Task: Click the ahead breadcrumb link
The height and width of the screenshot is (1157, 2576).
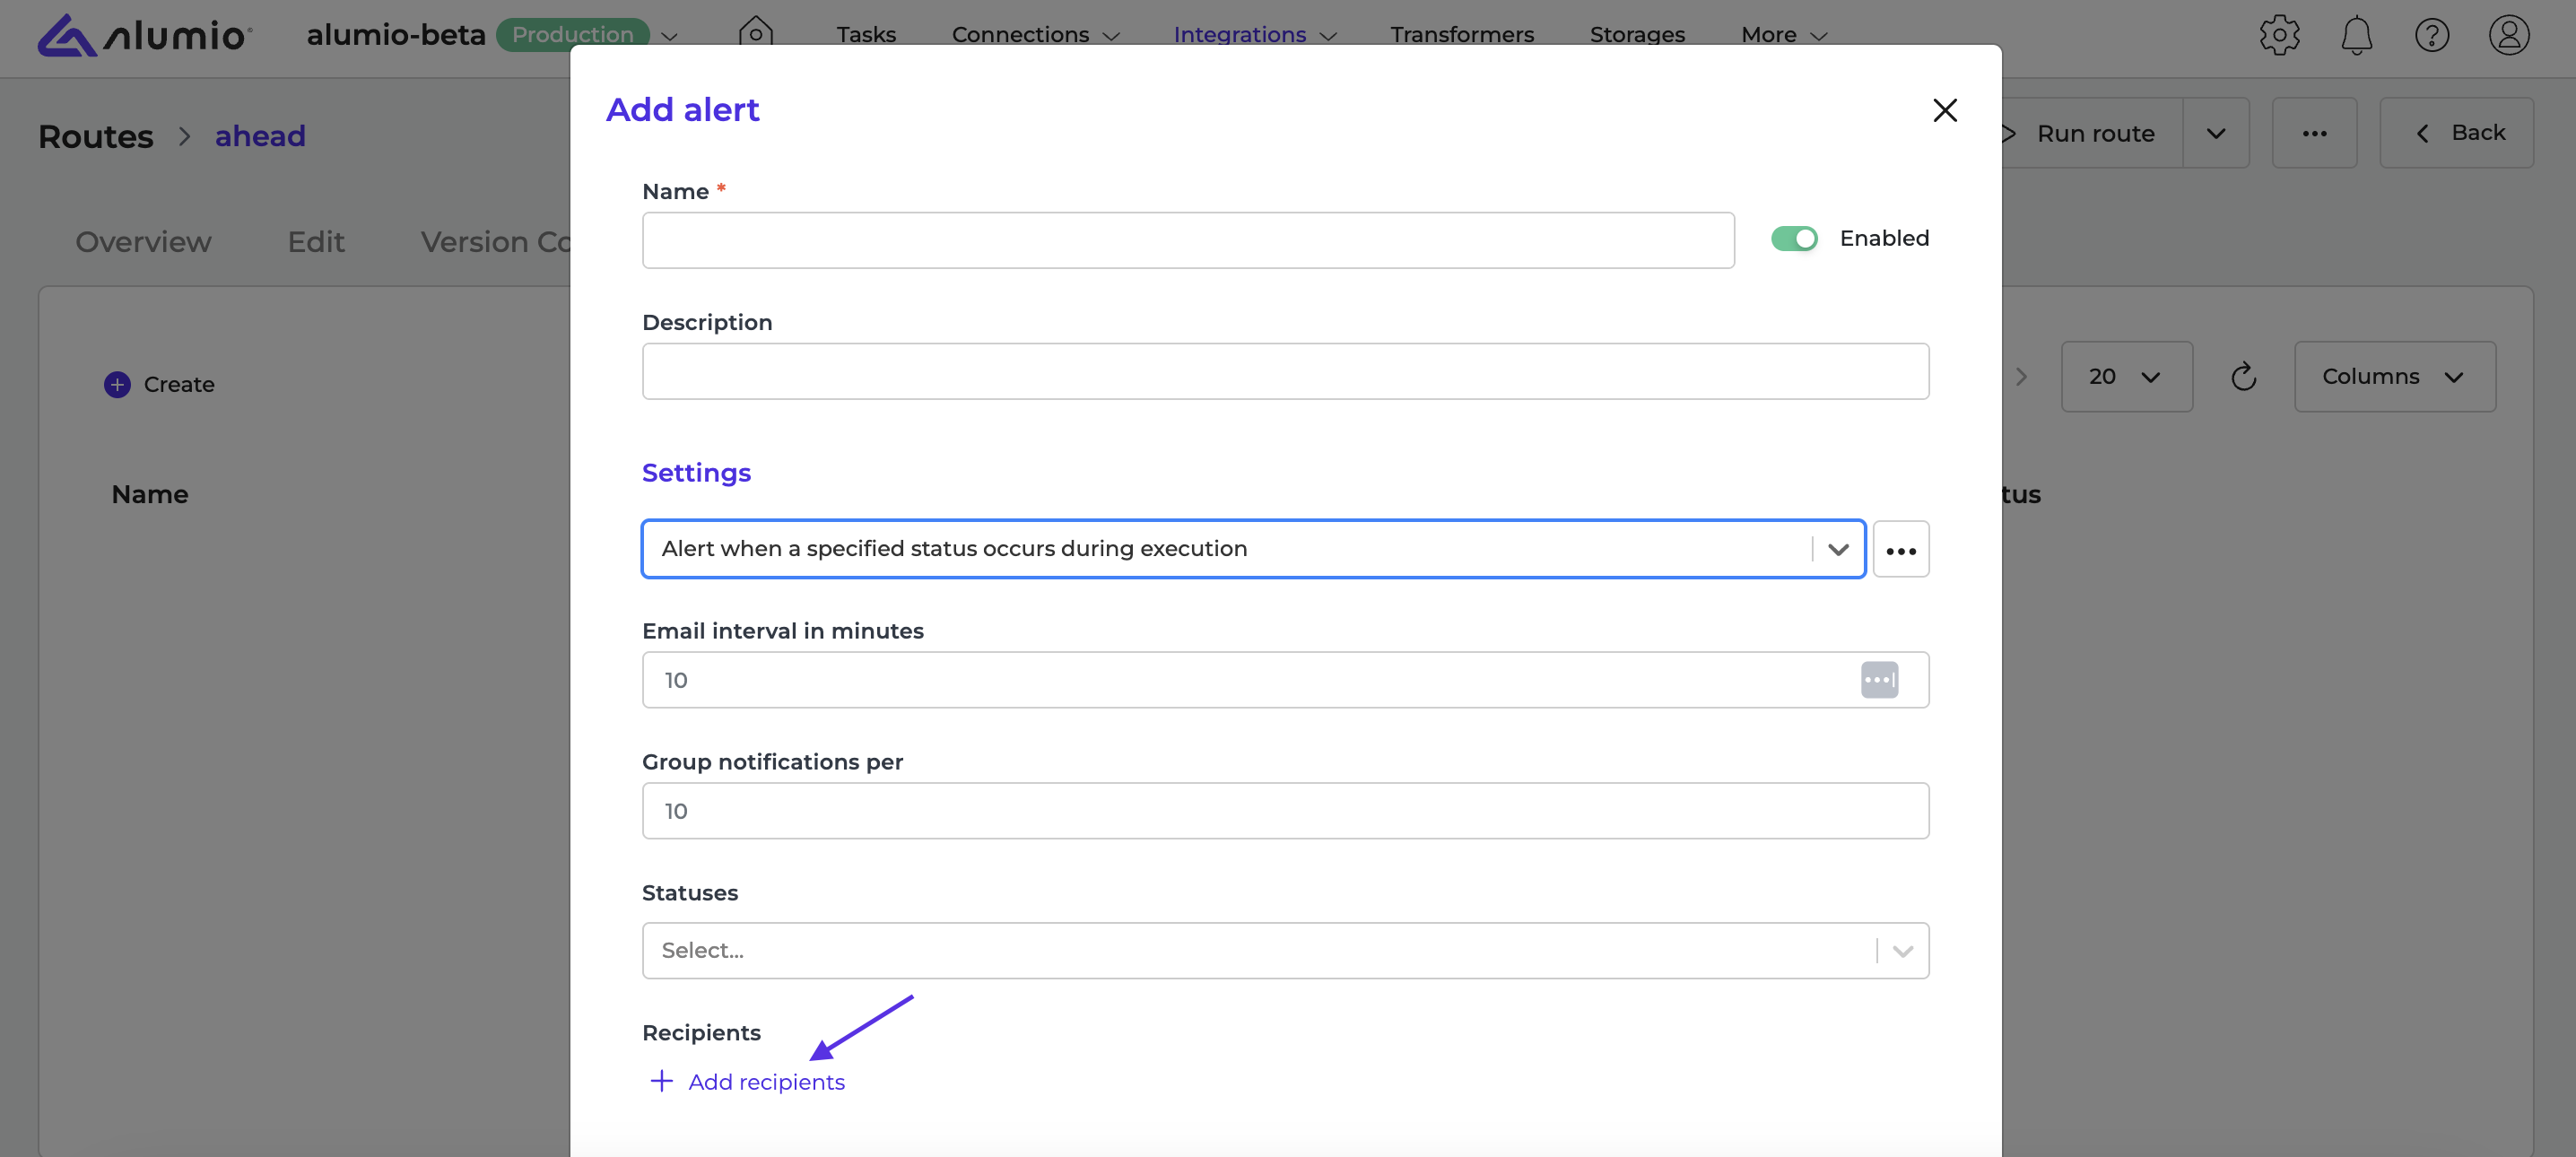Action: coord(260,136)
